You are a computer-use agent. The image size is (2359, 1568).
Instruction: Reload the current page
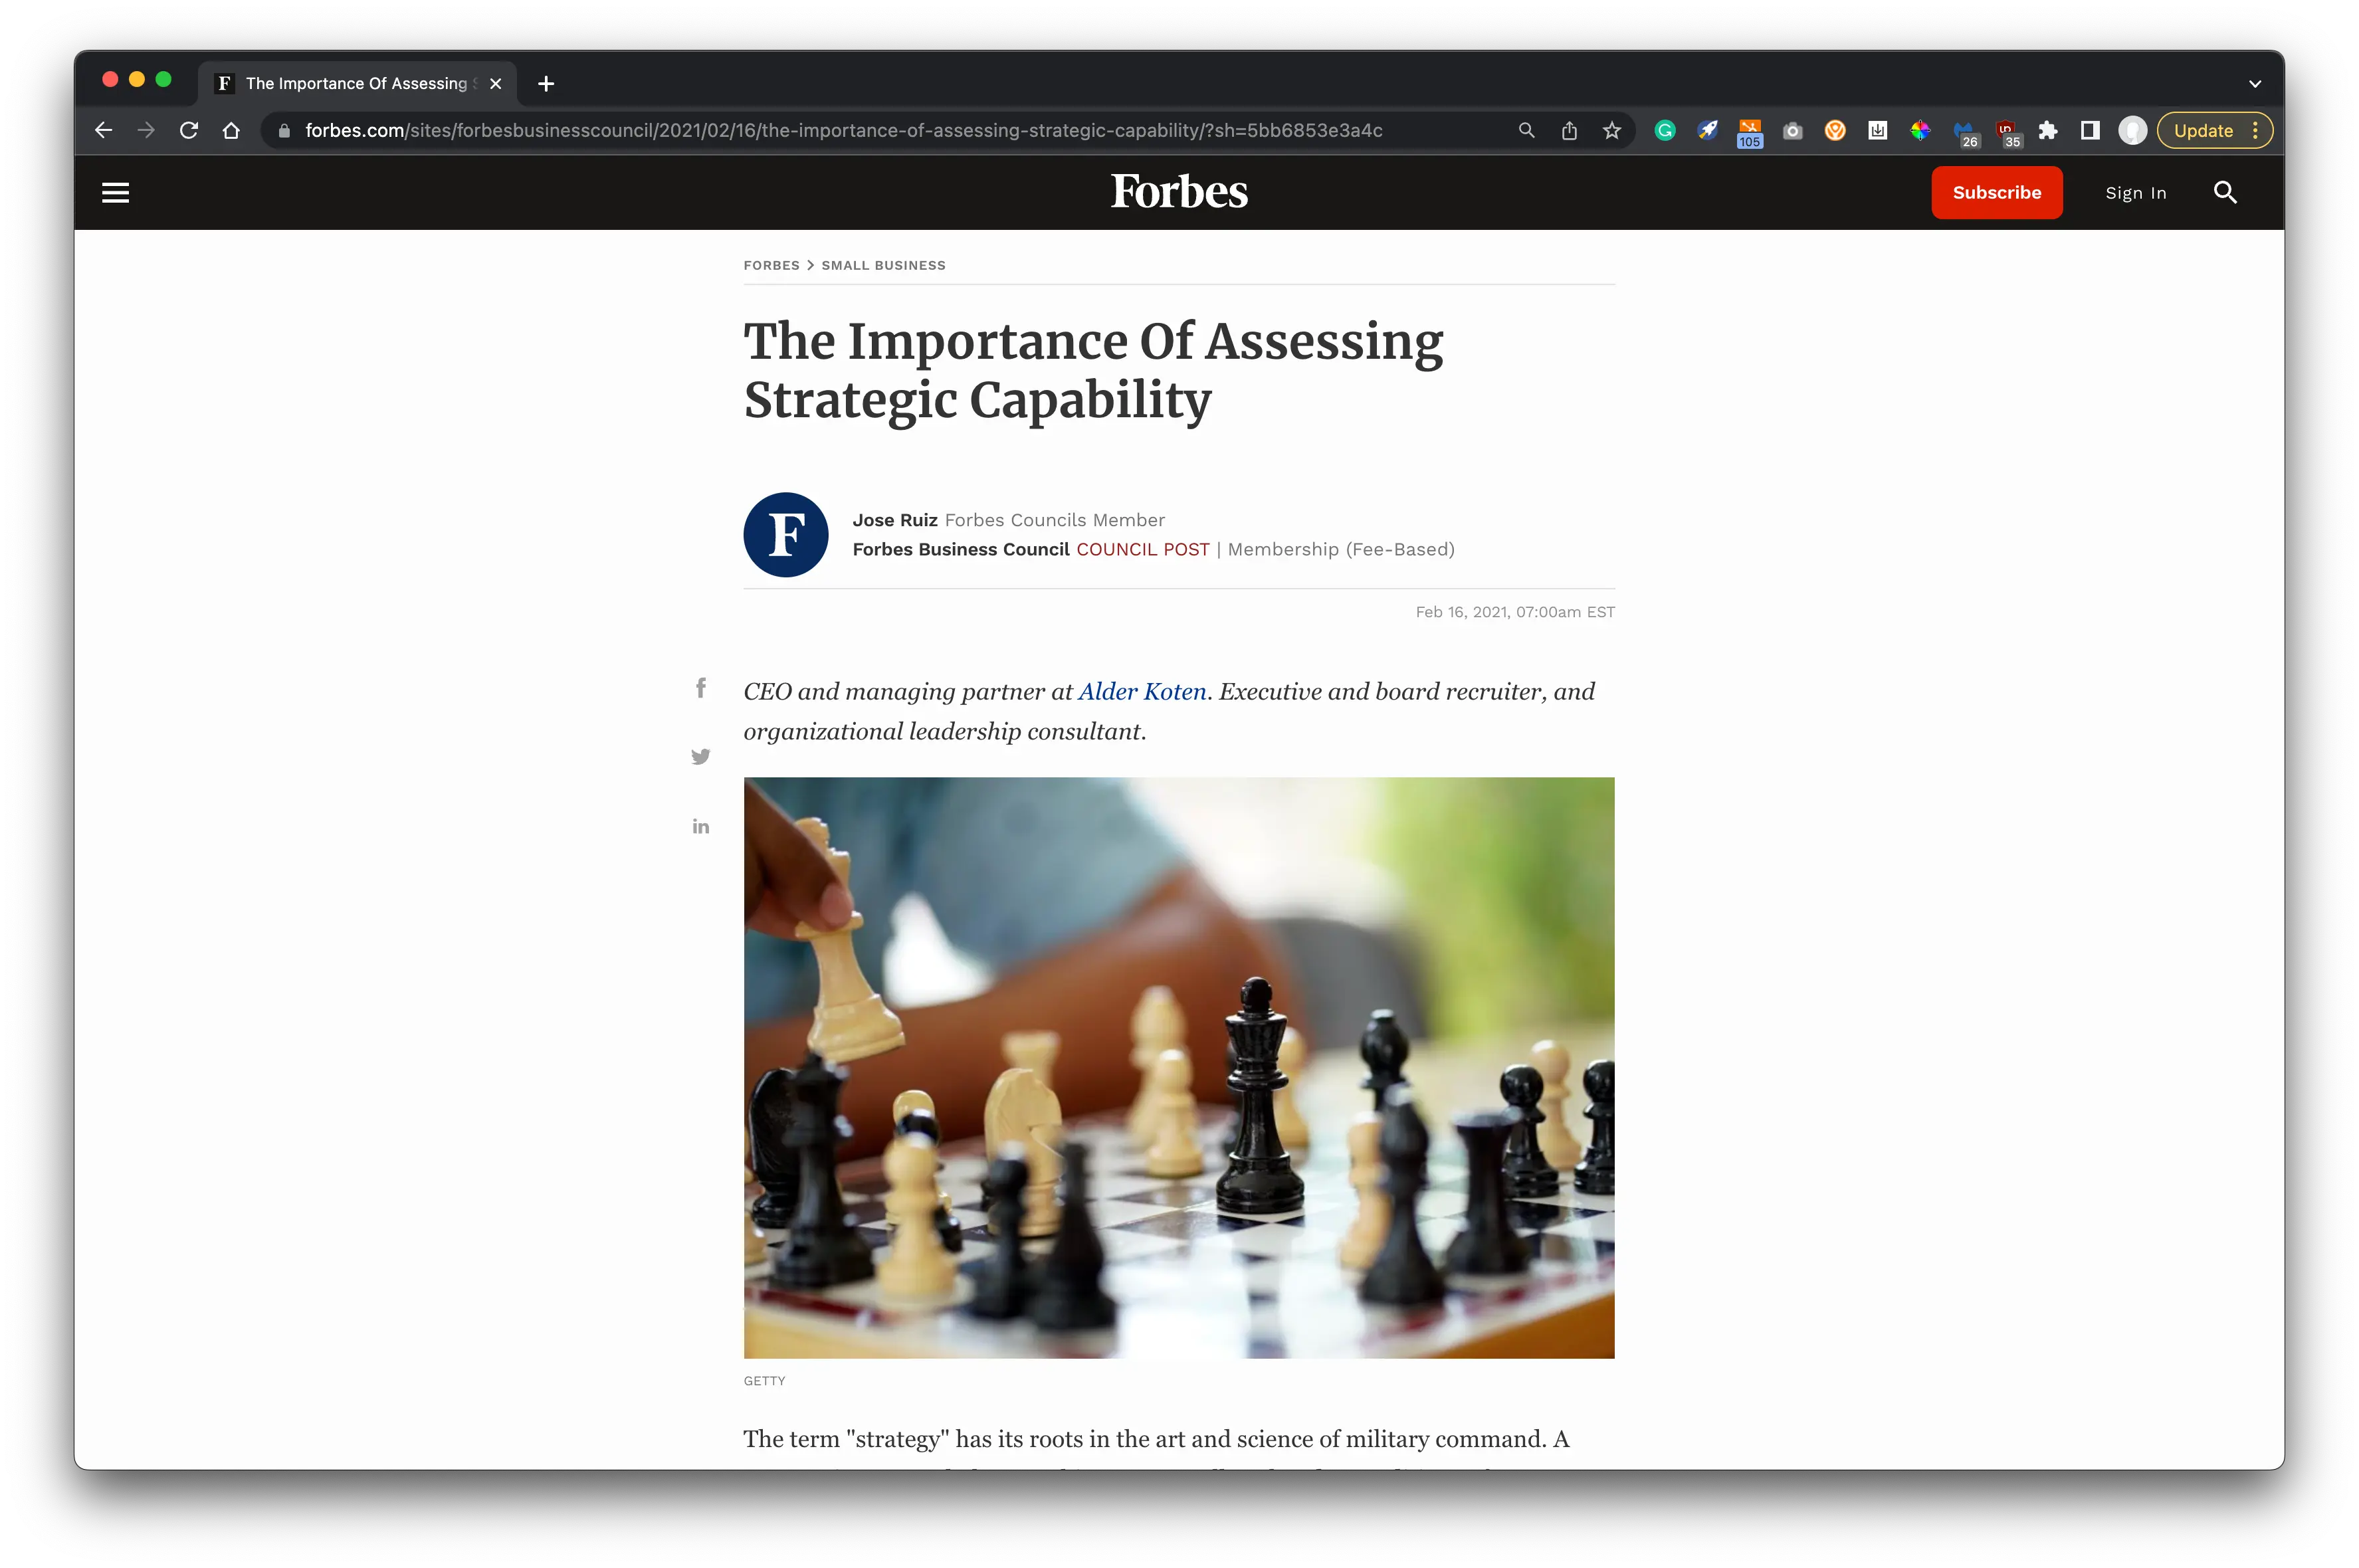[x=188, y=131]
